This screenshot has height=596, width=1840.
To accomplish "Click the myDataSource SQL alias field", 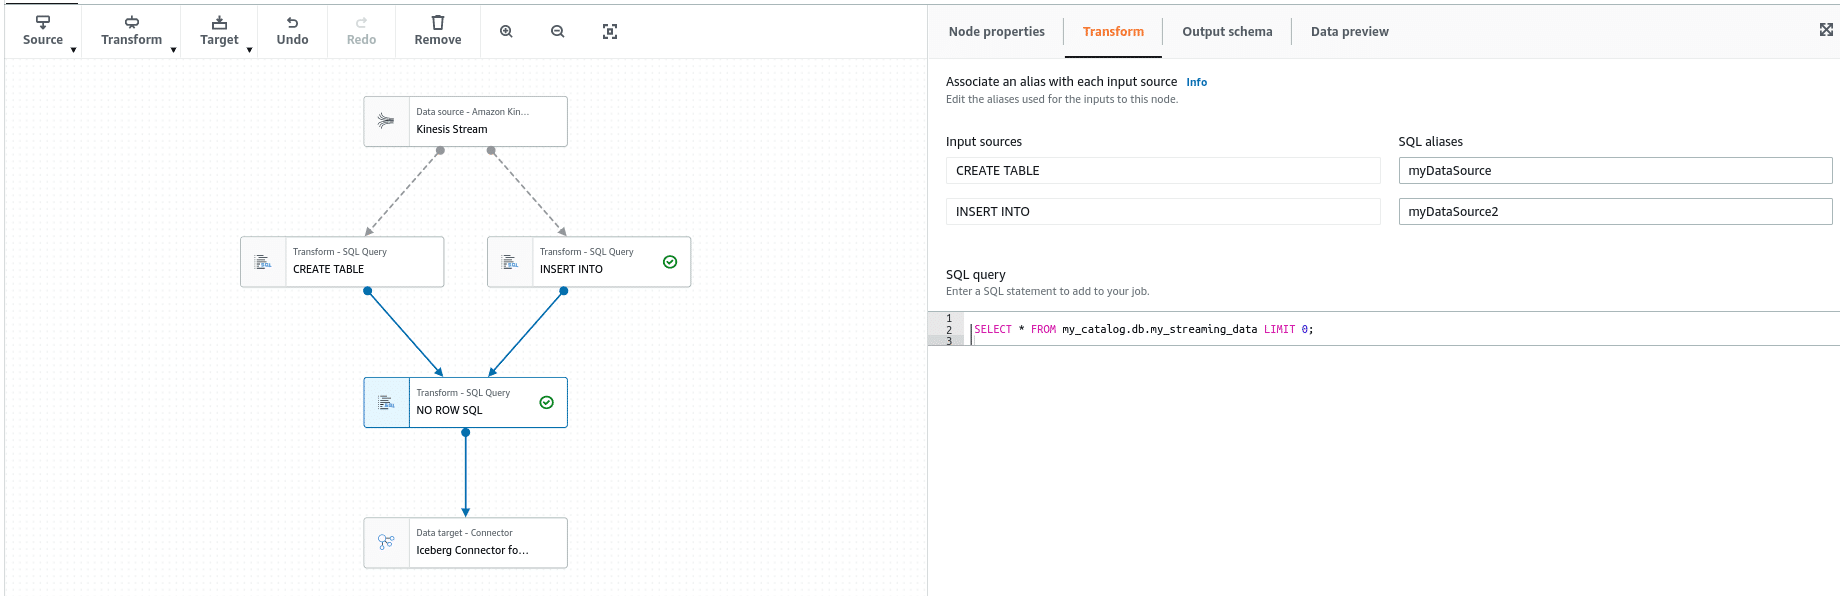I will click(1614, 171).
